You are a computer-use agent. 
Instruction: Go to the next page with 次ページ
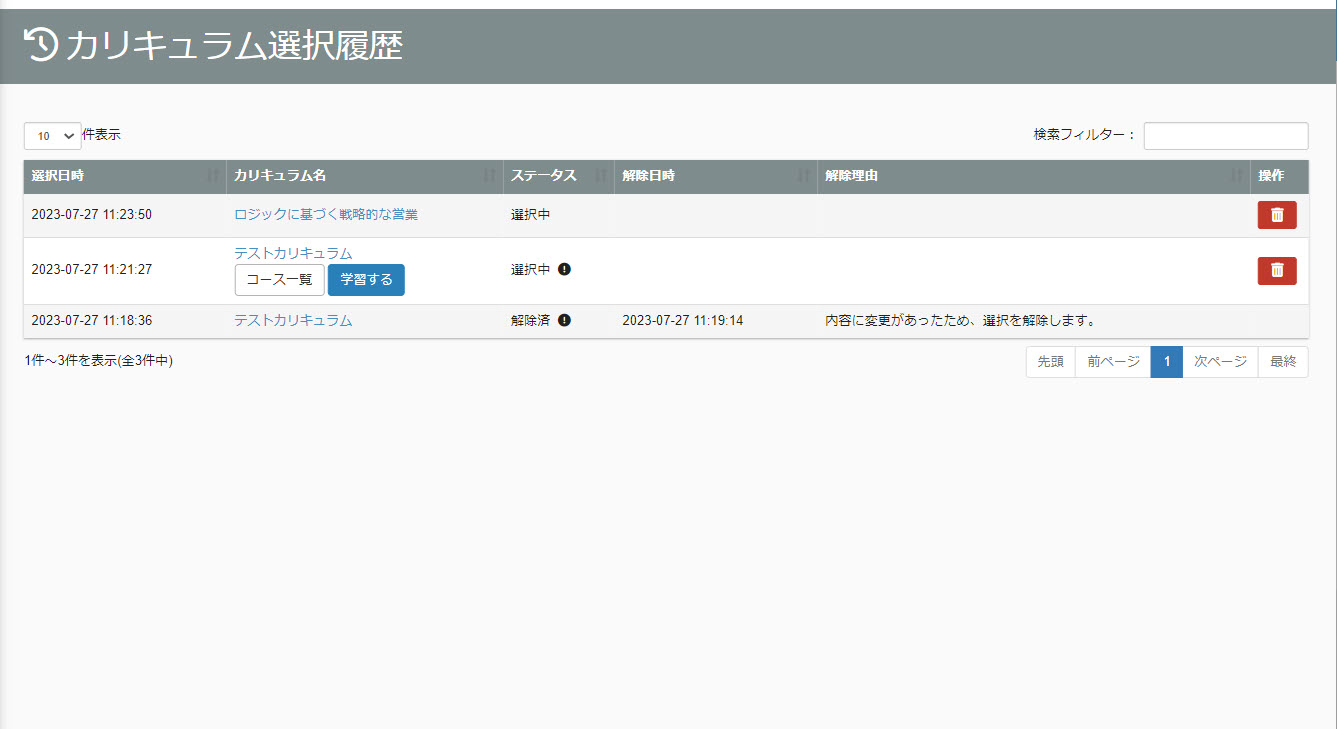coord(1220,362)
